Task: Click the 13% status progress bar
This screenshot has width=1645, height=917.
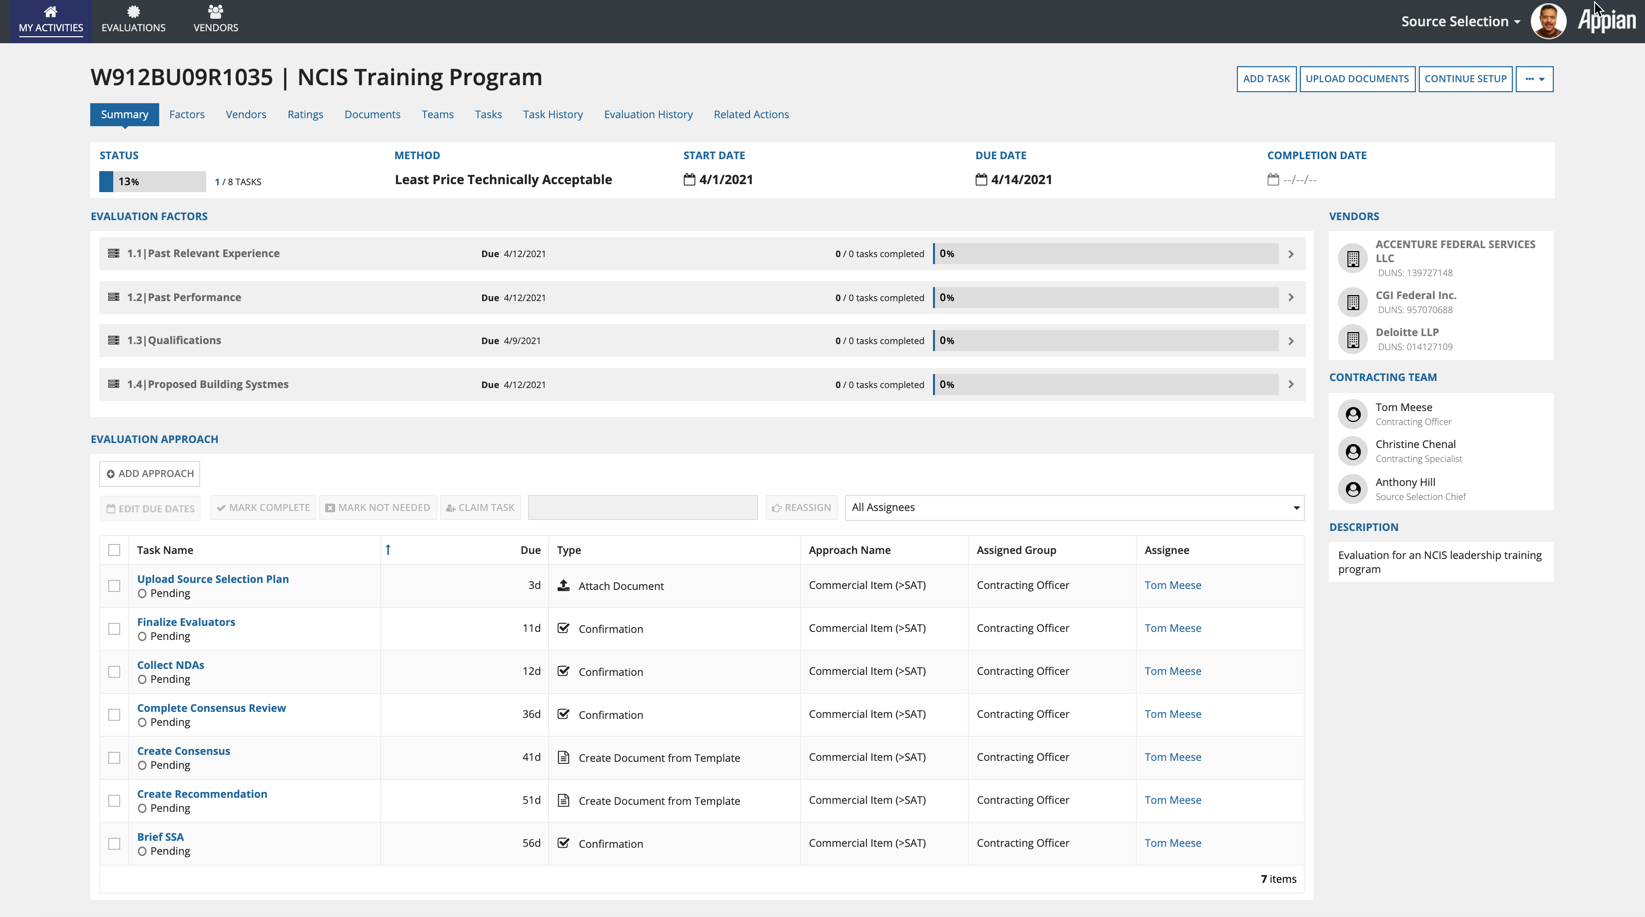Action: click(x=152, y=182)
